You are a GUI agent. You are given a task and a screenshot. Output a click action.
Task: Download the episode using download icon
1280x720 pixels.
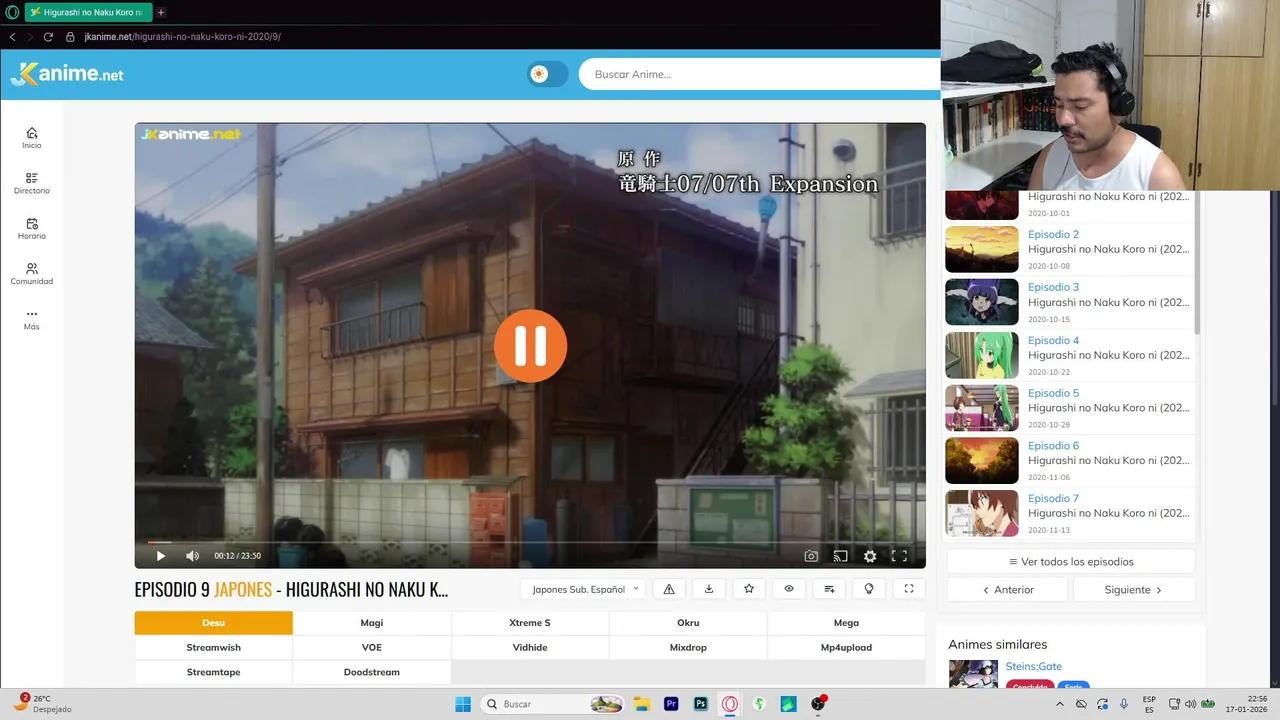[709, 589]
